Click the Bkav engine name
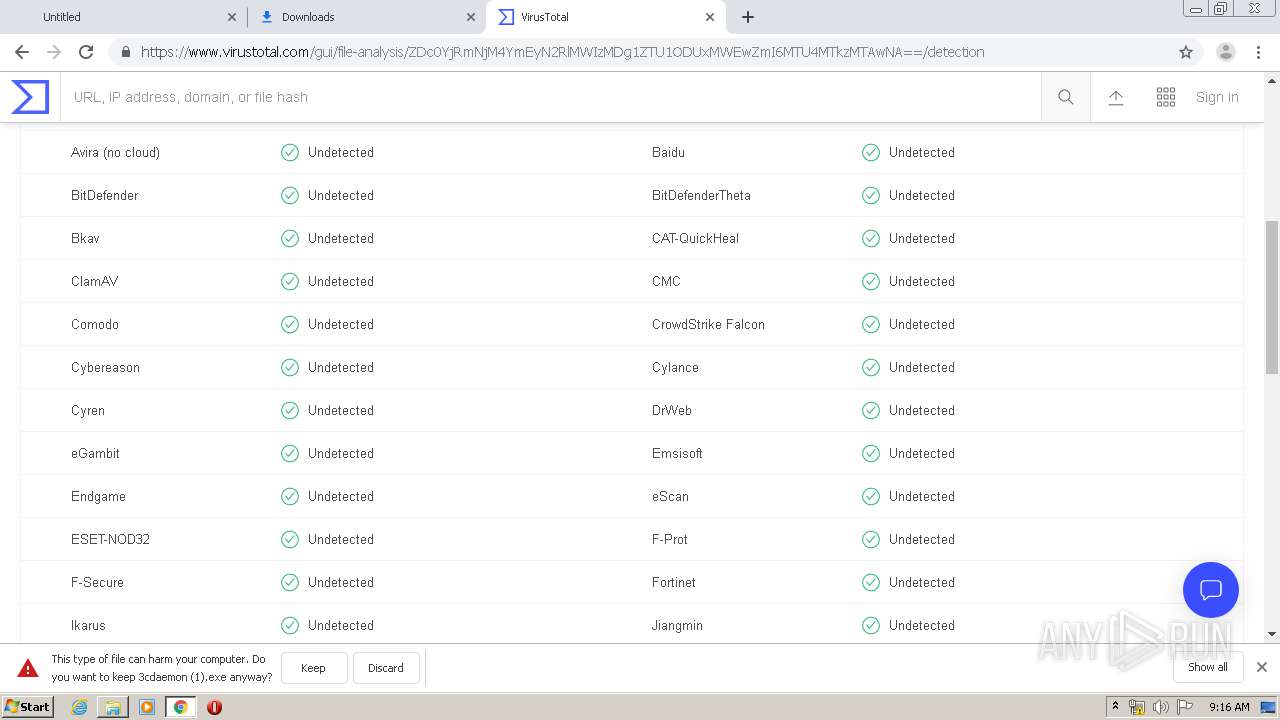The image size is (1280, 720). [x=85, y=238]
